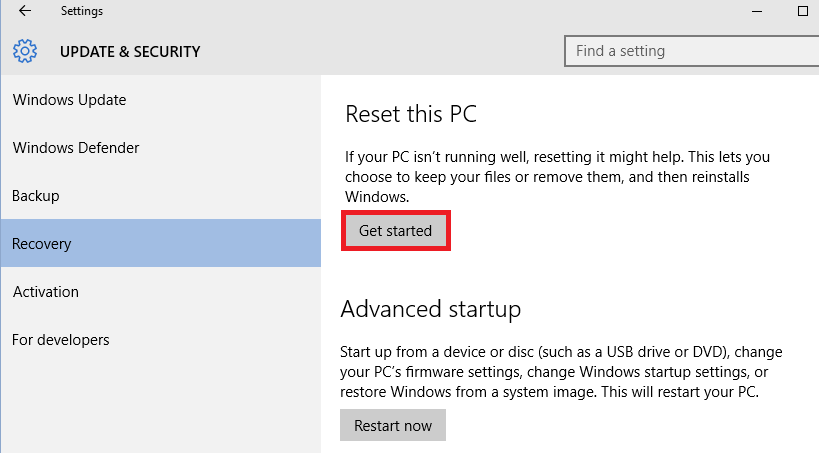The image size is (819, 453).
Task: Click the Settings window title text
Action: [81, 11]
